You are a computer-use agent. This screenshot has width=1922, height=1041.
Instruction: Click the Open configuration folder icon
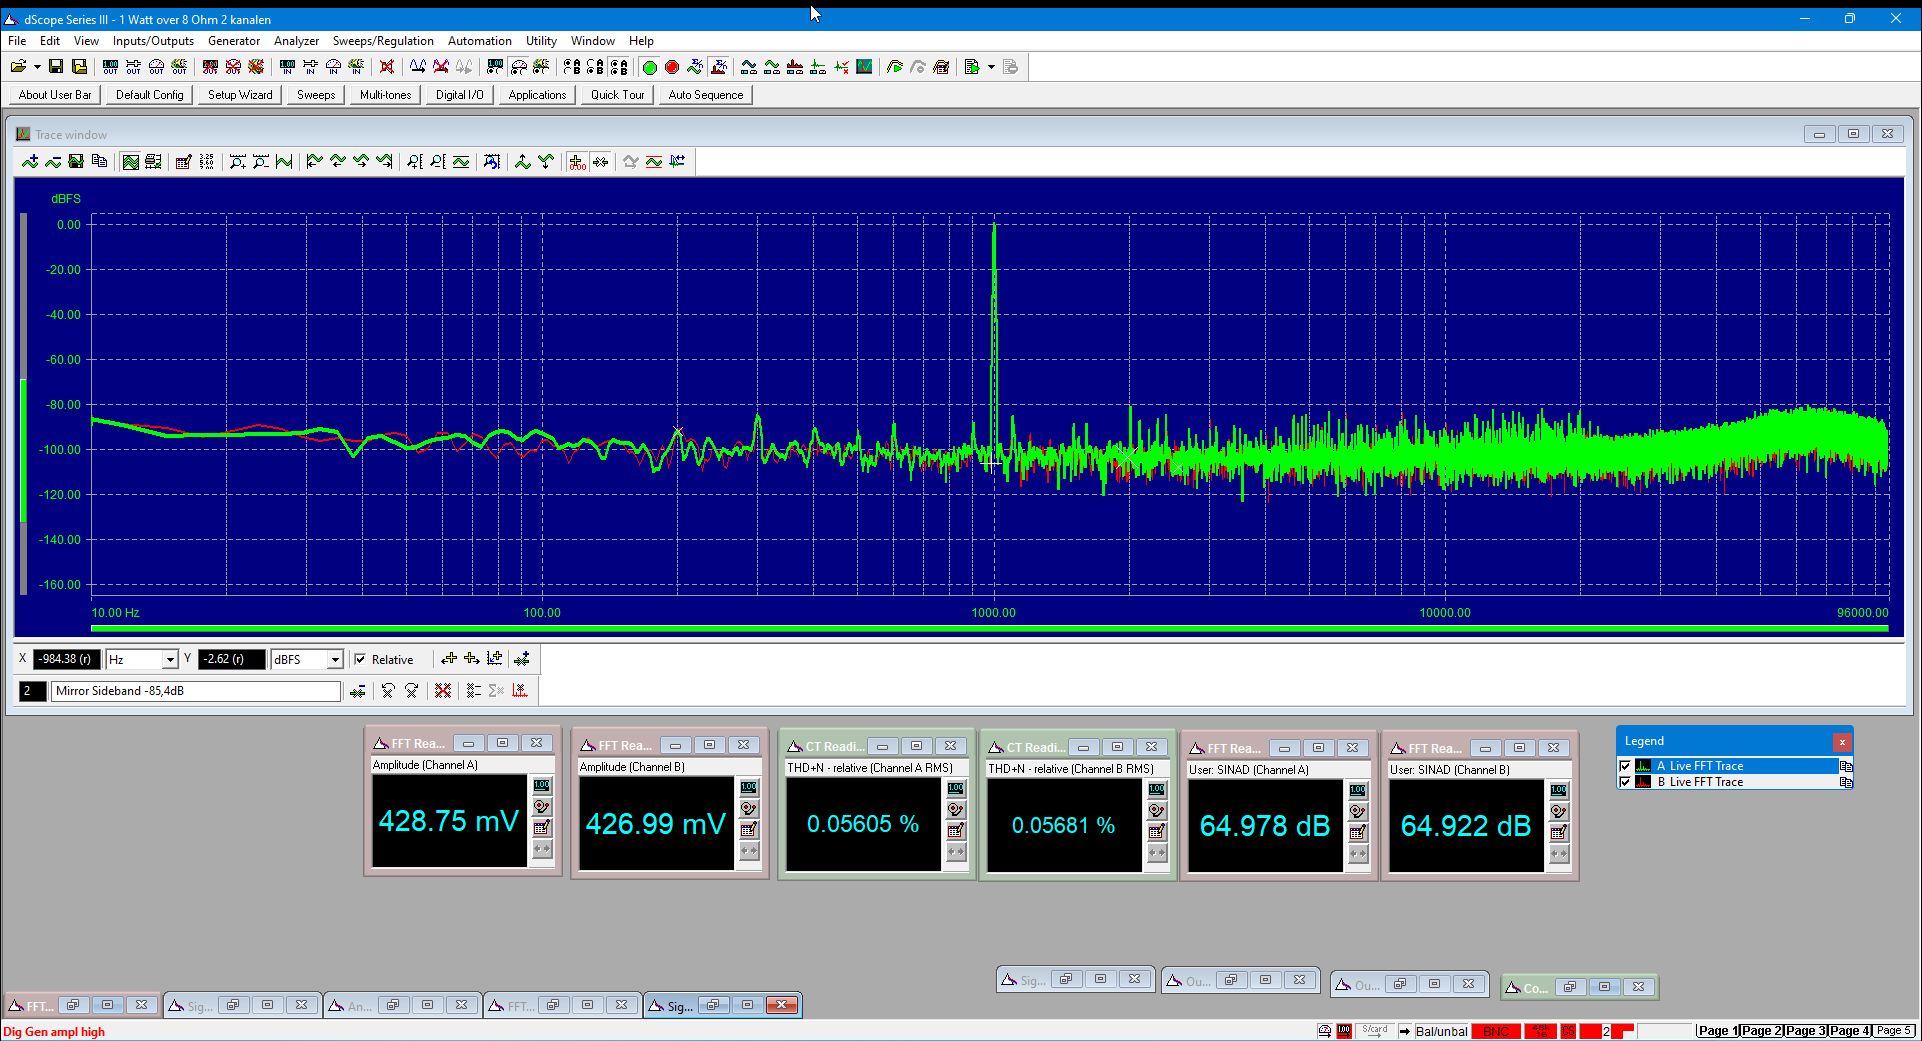pos(18,67)
